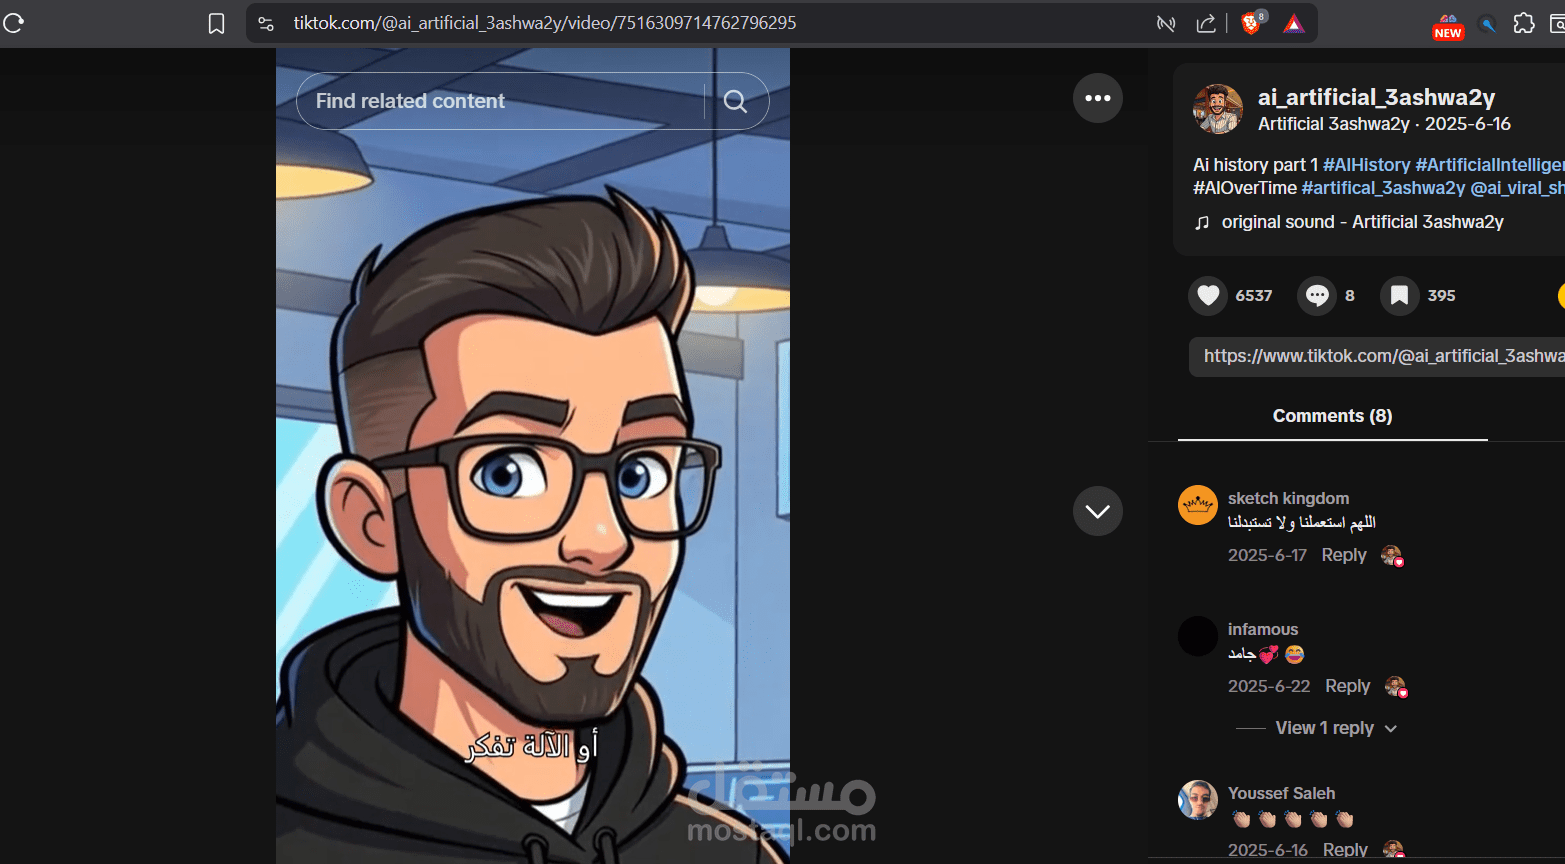The image size is (1565, 864).
Task: Open the extension with the NEW badge
Action: point(1447,25)
